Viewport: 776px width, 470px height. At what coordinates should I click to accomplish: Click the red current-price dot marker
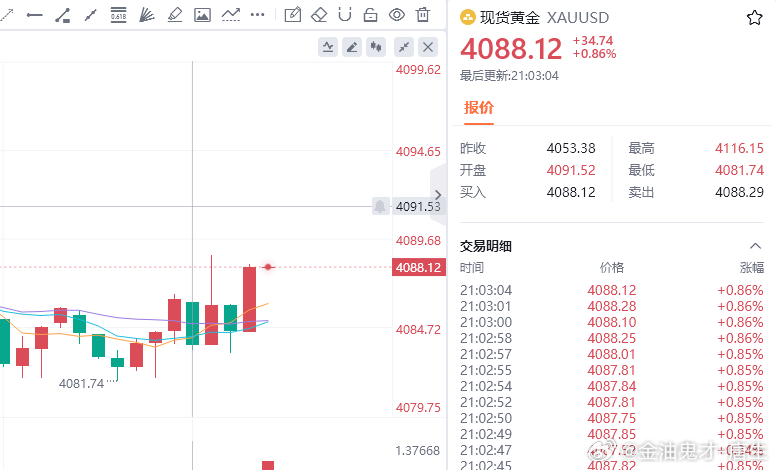coord(268,267)
